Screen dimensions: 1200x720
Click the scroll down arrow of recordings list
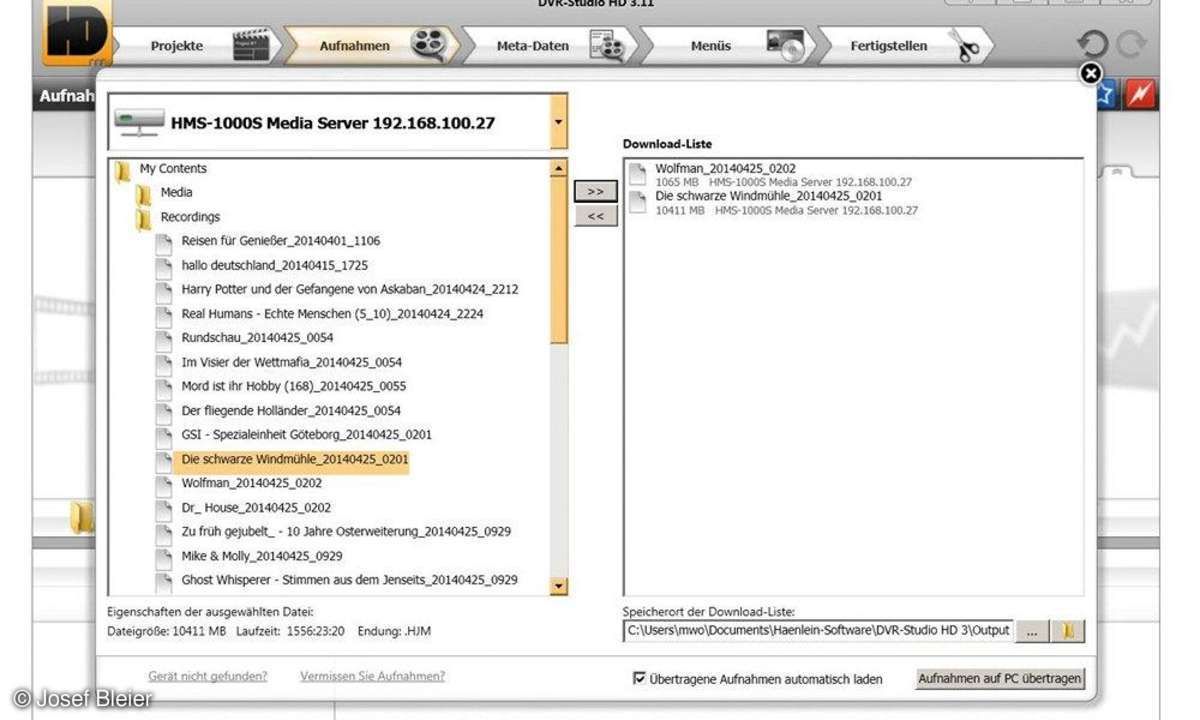[558, 587]
